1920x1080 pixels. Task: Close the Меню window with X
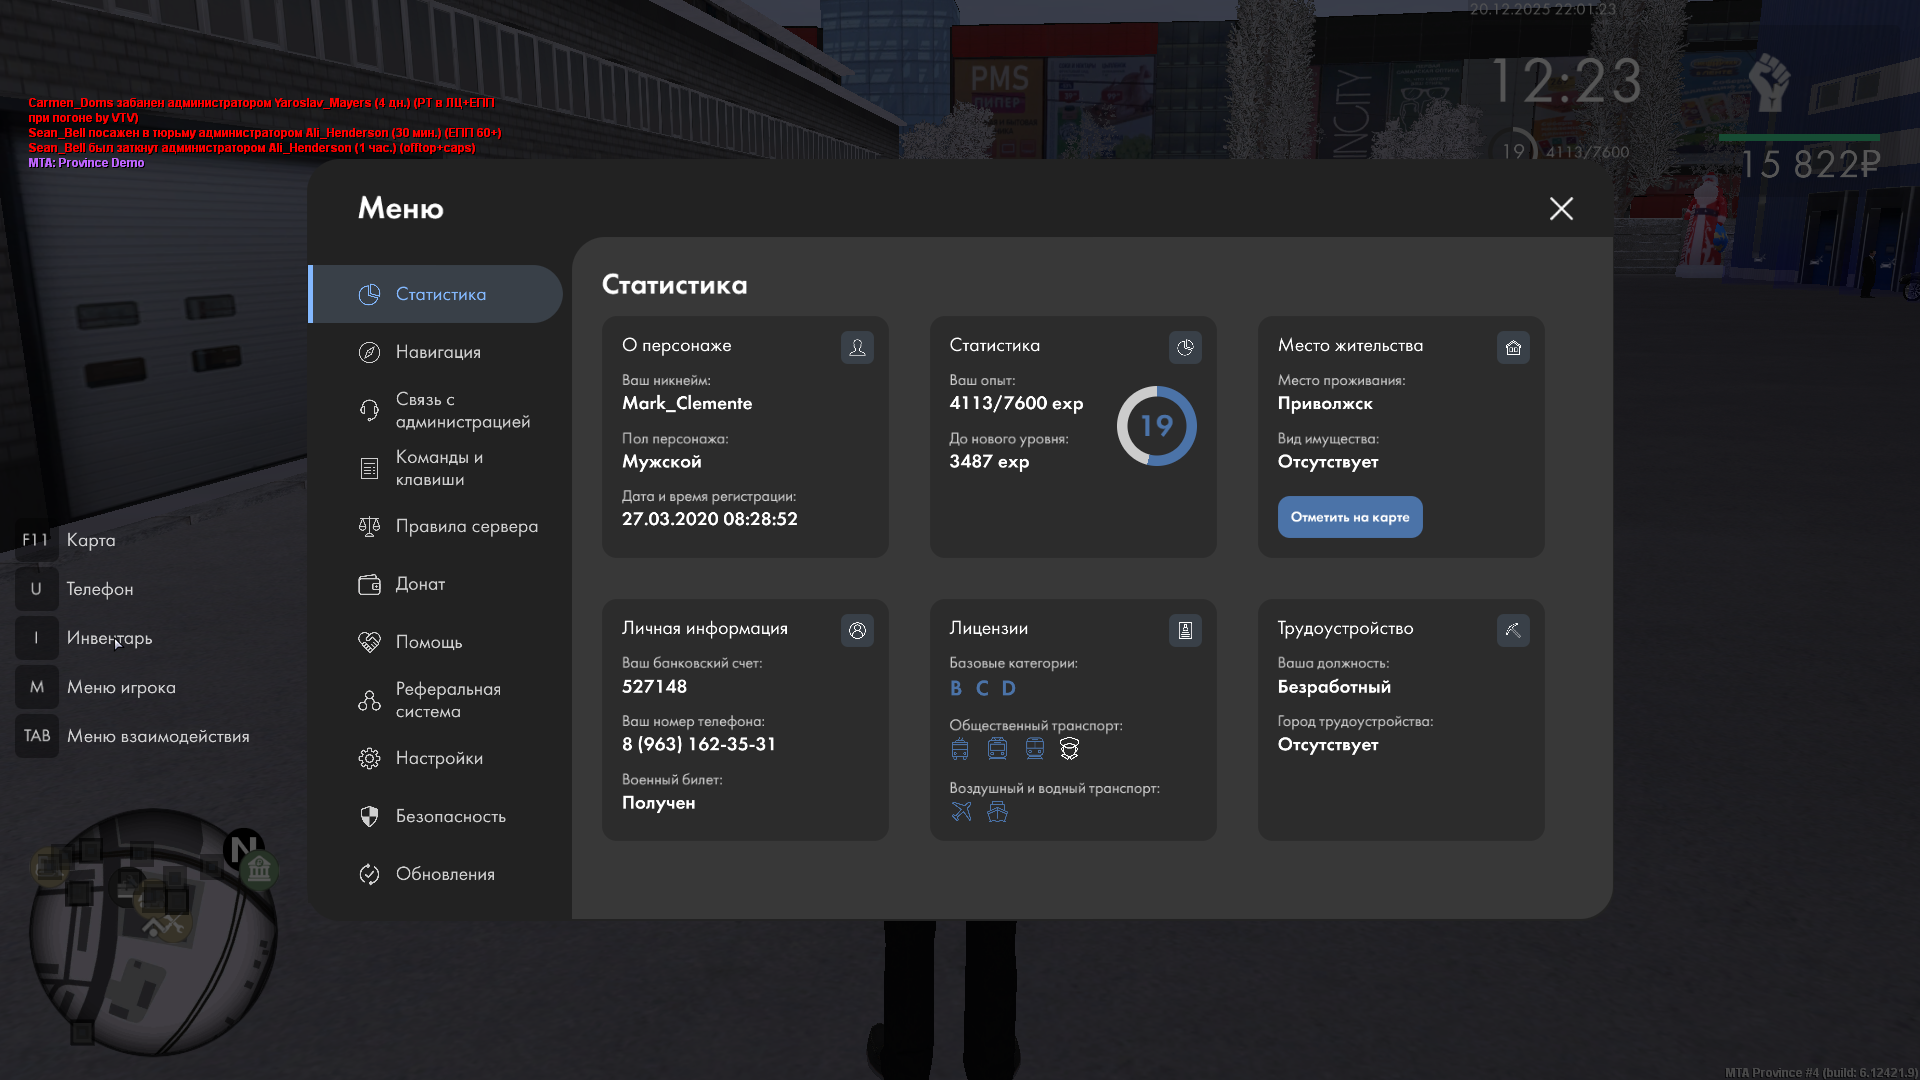(1561, 208)
